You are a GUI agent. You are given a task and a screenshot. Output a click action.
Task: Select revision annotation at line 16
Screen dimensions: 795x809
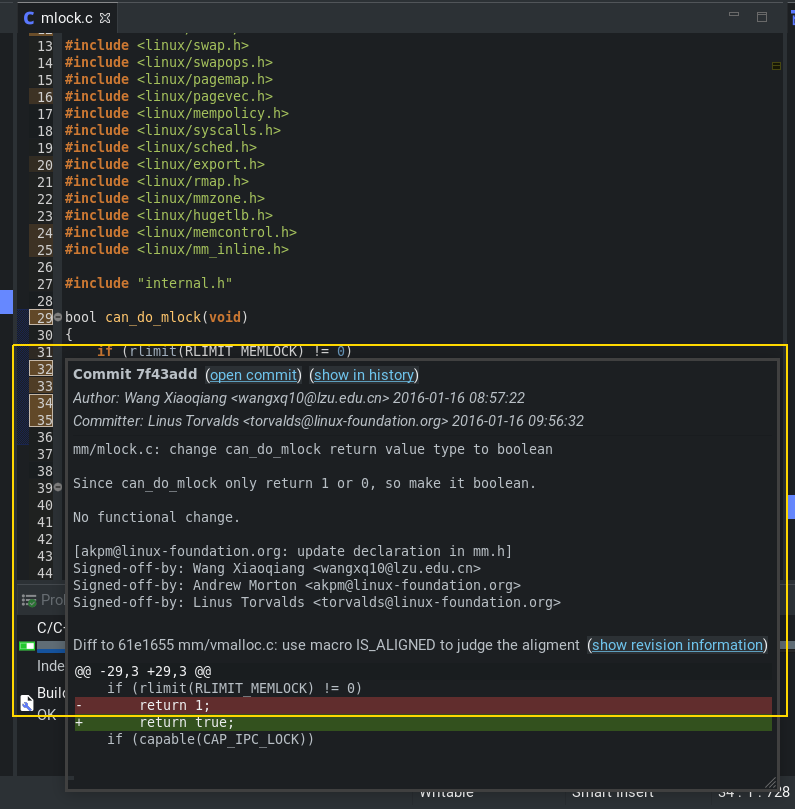tap(44, 97)
